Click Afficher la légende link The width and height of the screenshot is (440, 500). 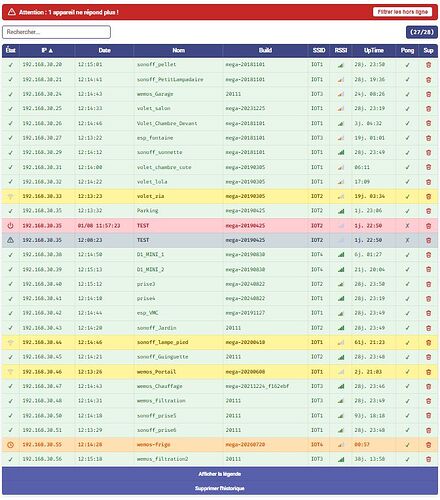[x=220, y=474]
